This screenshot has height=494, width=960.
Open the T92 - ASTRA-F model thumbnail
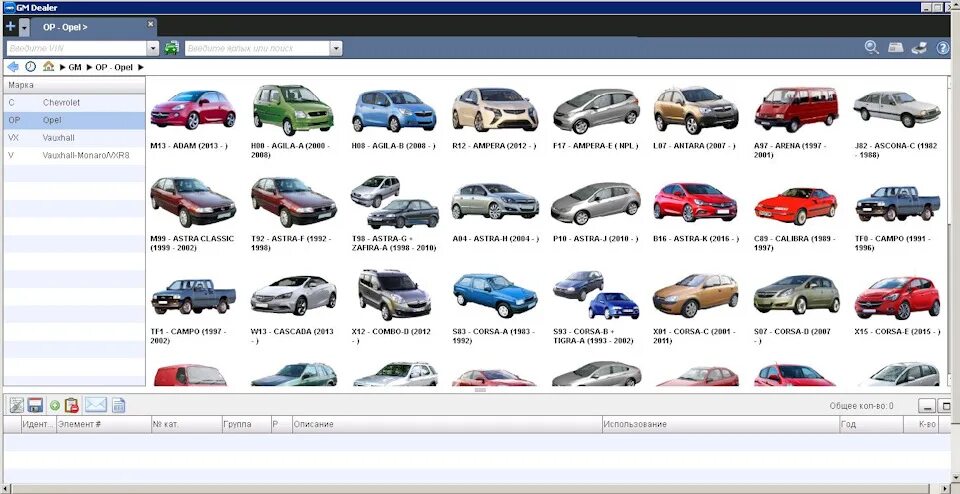point(293,202)
